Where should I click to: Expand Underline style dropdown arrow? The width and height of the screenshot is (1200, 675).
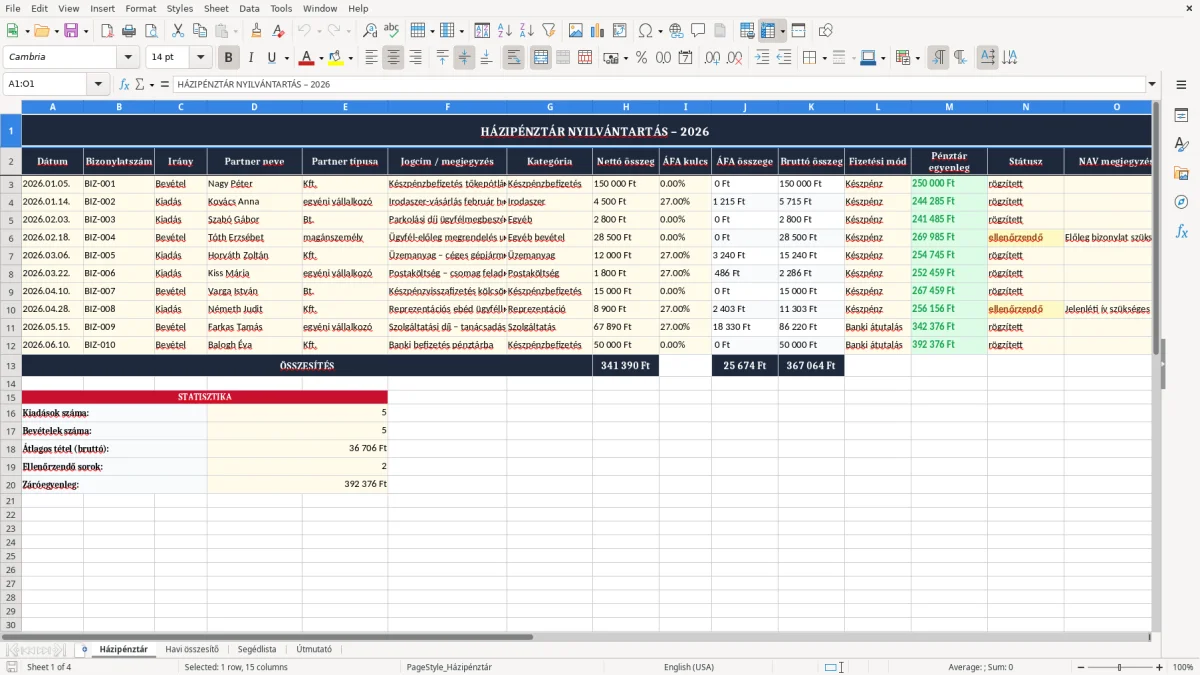coord(285,58)
